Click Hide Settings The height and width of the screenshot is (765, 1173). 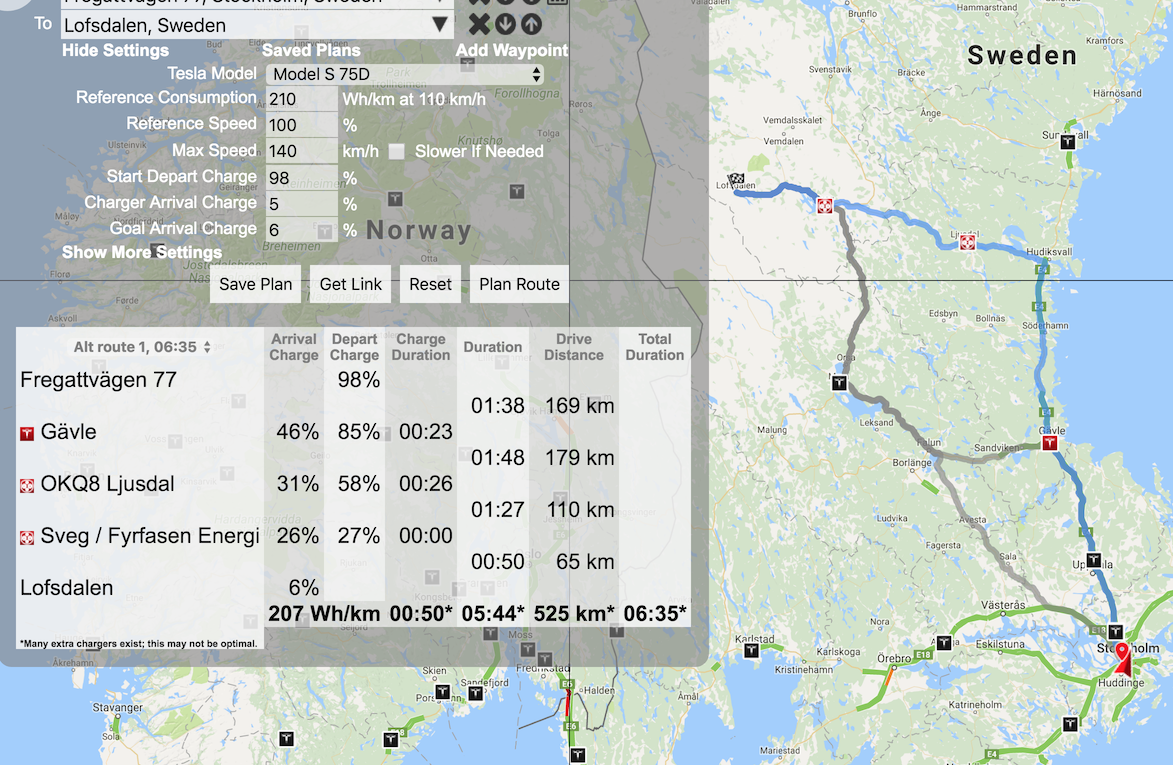[115, 50]
